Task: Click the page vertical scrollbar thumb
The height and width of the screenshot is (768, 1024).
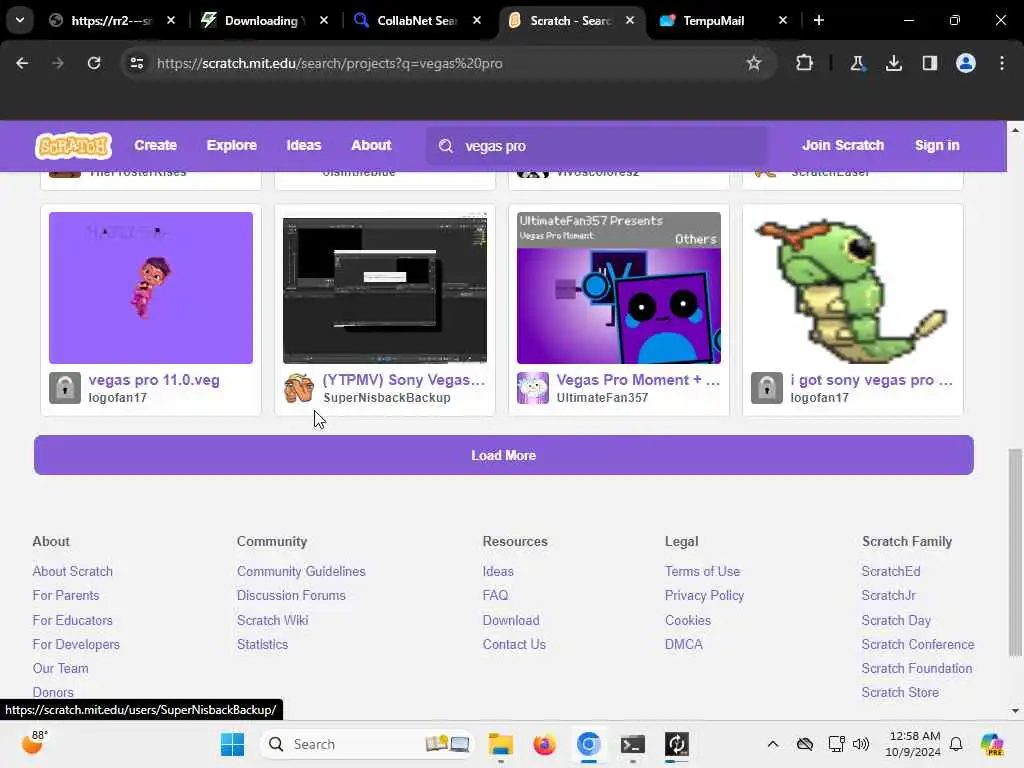Action: coord(1015,552)
